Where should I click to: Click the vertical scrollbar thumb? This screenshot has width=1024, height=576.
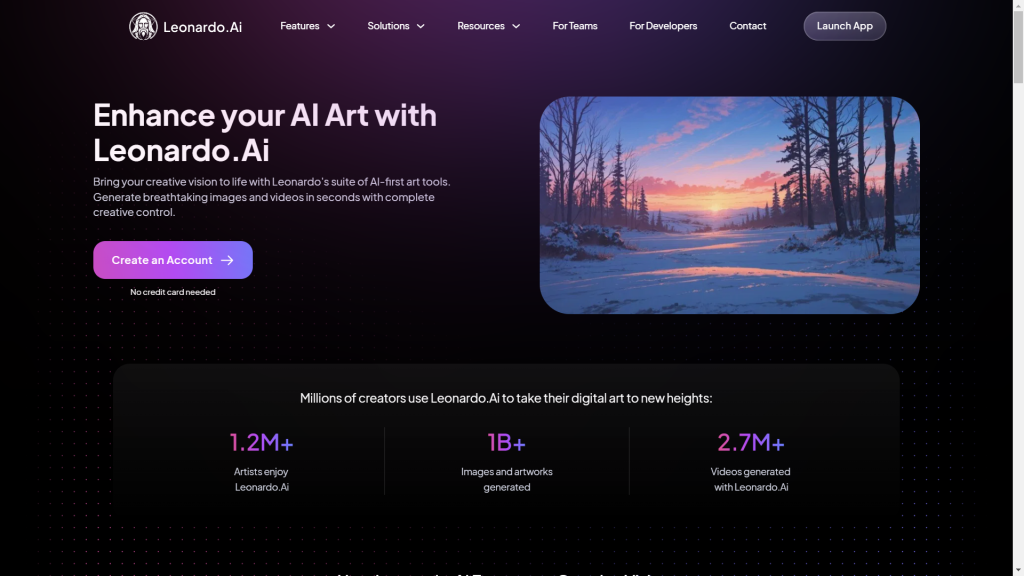1018,47
